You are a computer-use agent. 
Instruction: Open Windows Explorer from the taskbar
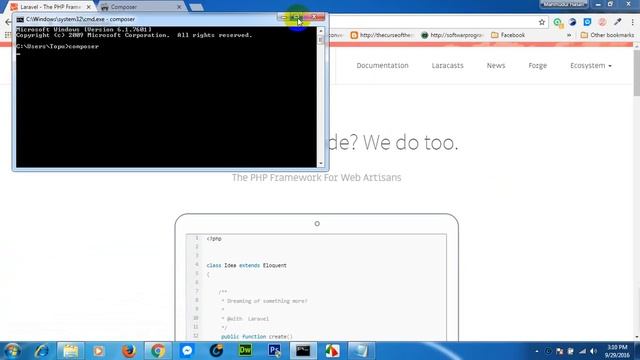pyautogui.click(x=70, y=351)
